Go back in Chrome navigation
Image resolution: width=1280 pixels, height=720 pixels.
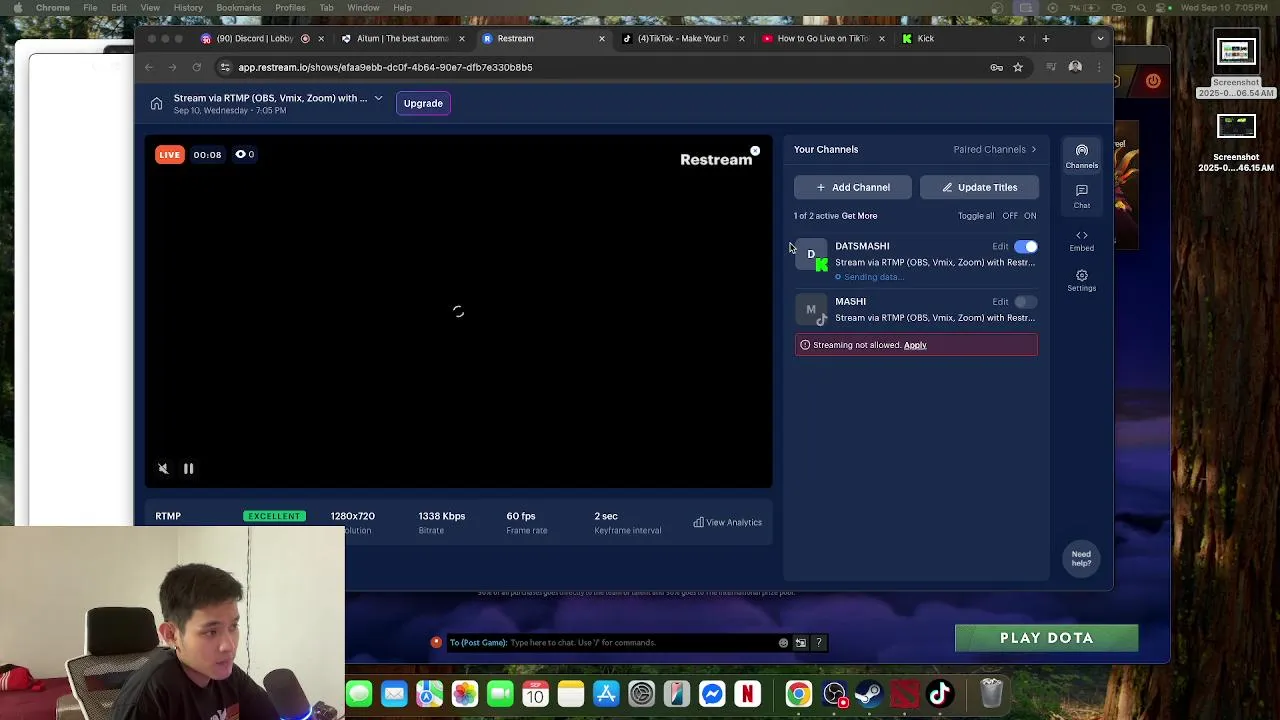click(148, 67)
